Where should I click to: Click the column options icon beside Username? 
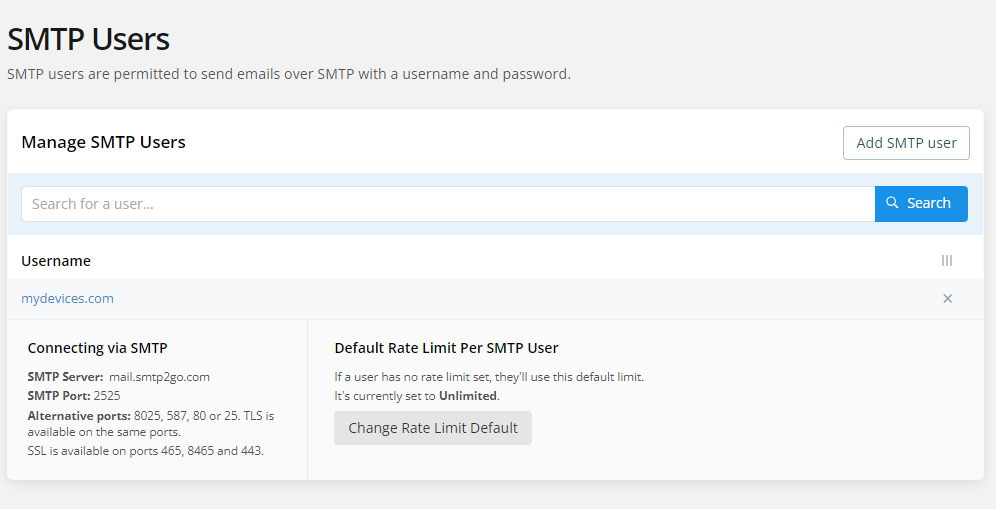[x=947, y=261]
